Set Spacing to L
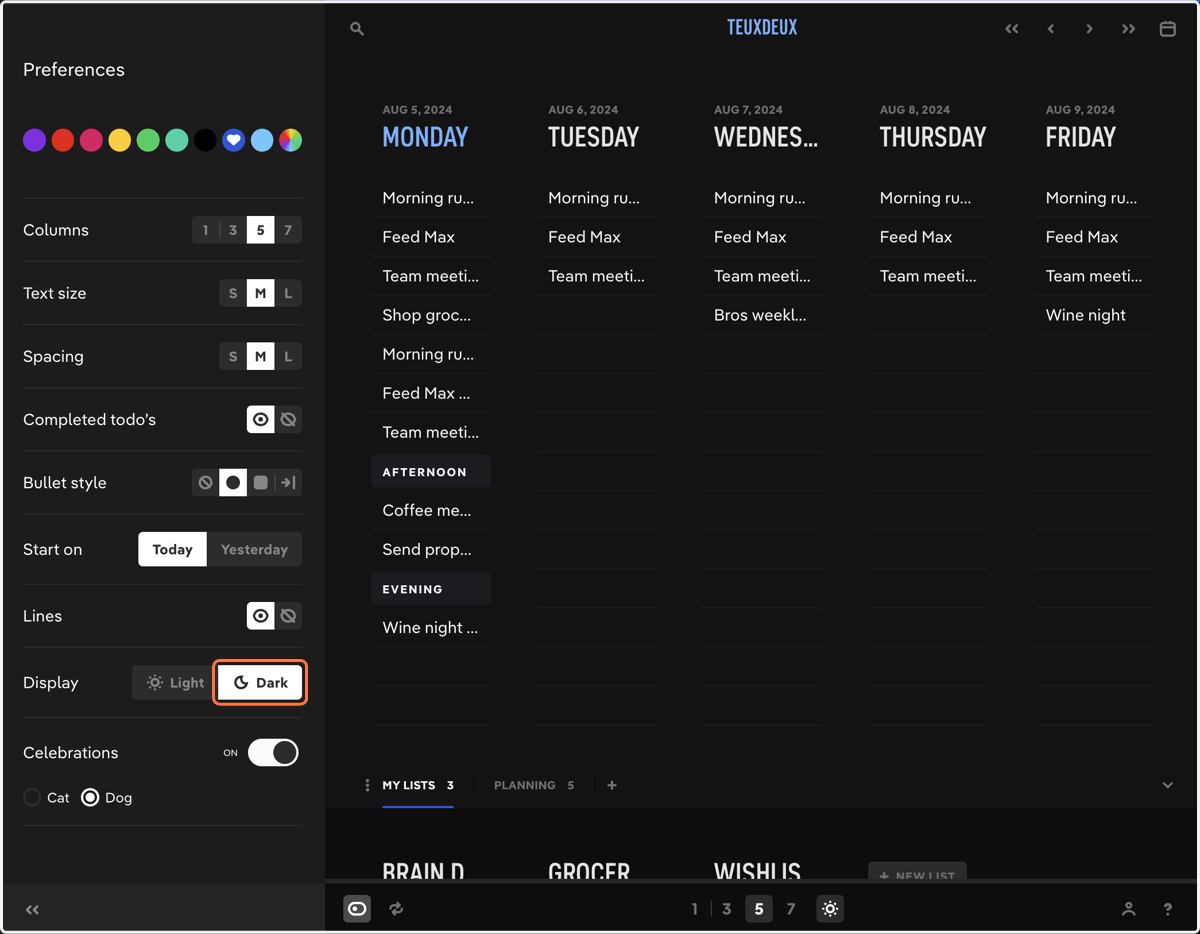Viewport: 1200px width, 934px height. (x=288, y=357)
